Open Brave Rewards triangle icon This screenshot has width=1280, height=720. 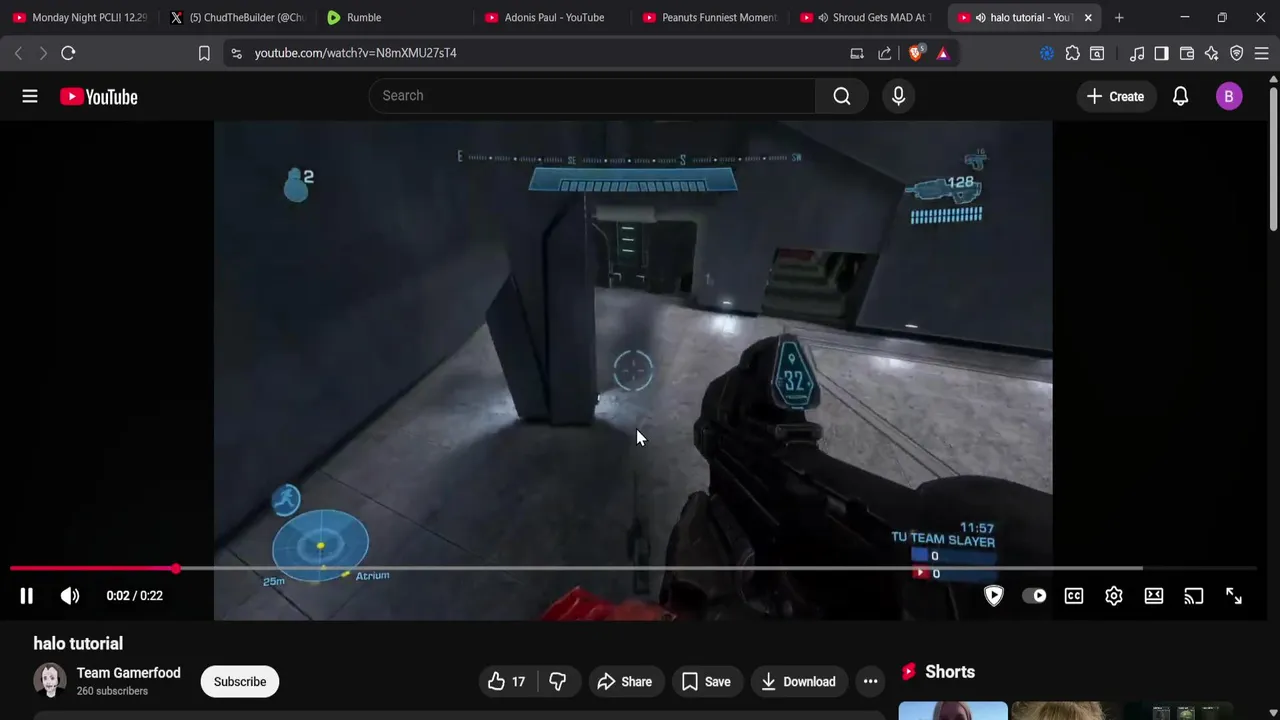coord(943,53)
